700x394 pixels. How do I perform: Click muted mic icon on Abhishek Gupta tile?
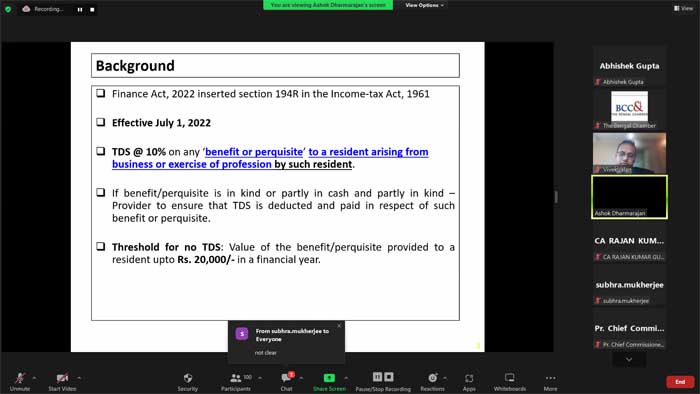(x=597, y=82)
